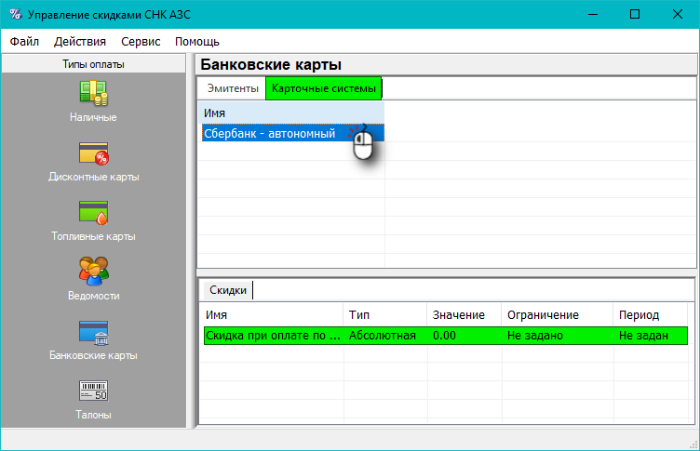This screenshot has width=700, height=451.
Task: Open the Дисконтные карты icon
Action: click(x=93, y=153)
